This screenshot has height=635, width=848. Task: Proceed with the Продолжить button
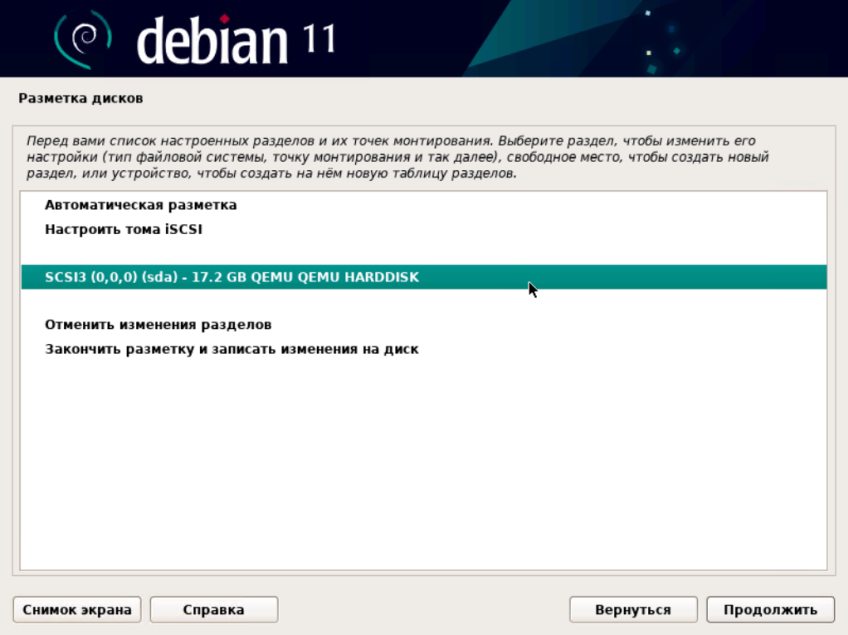pyautogui.click(x=770, y=610)
